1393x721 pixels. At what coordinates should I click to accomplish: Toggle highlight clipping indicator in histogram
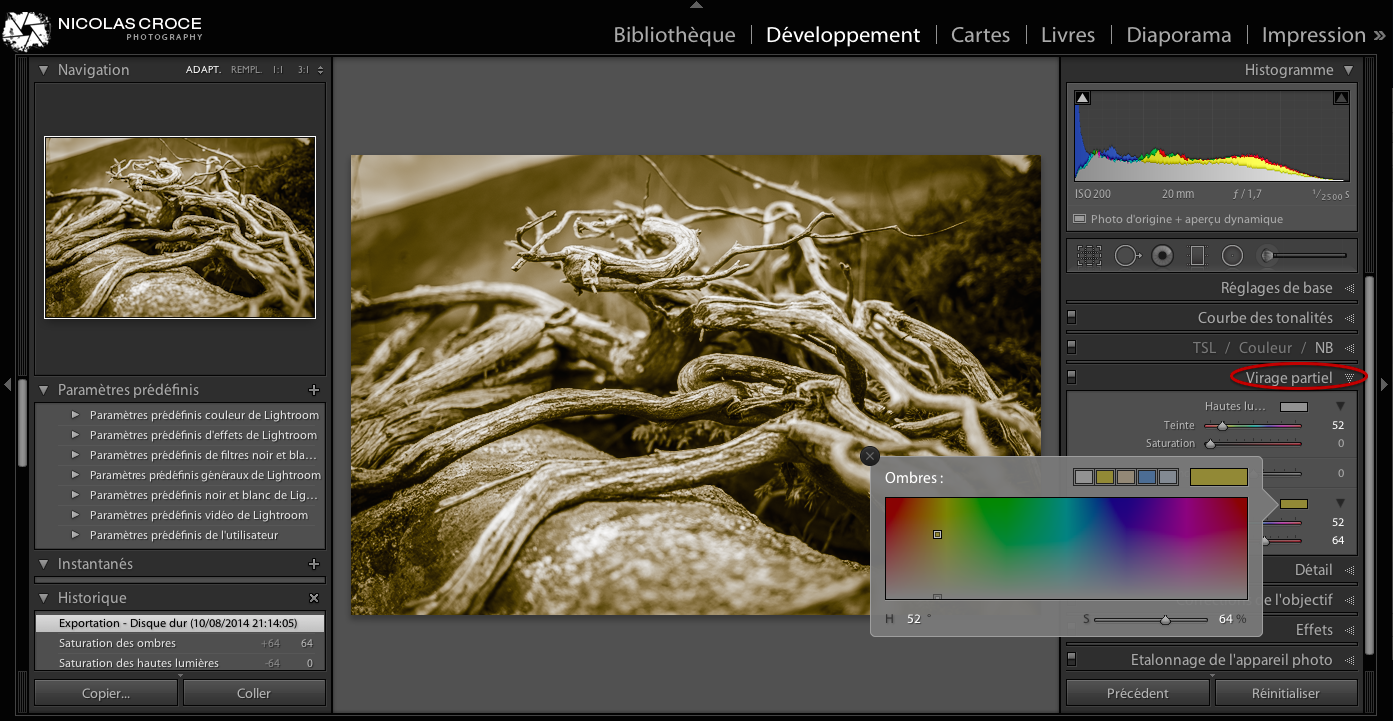coord(1341,98)
